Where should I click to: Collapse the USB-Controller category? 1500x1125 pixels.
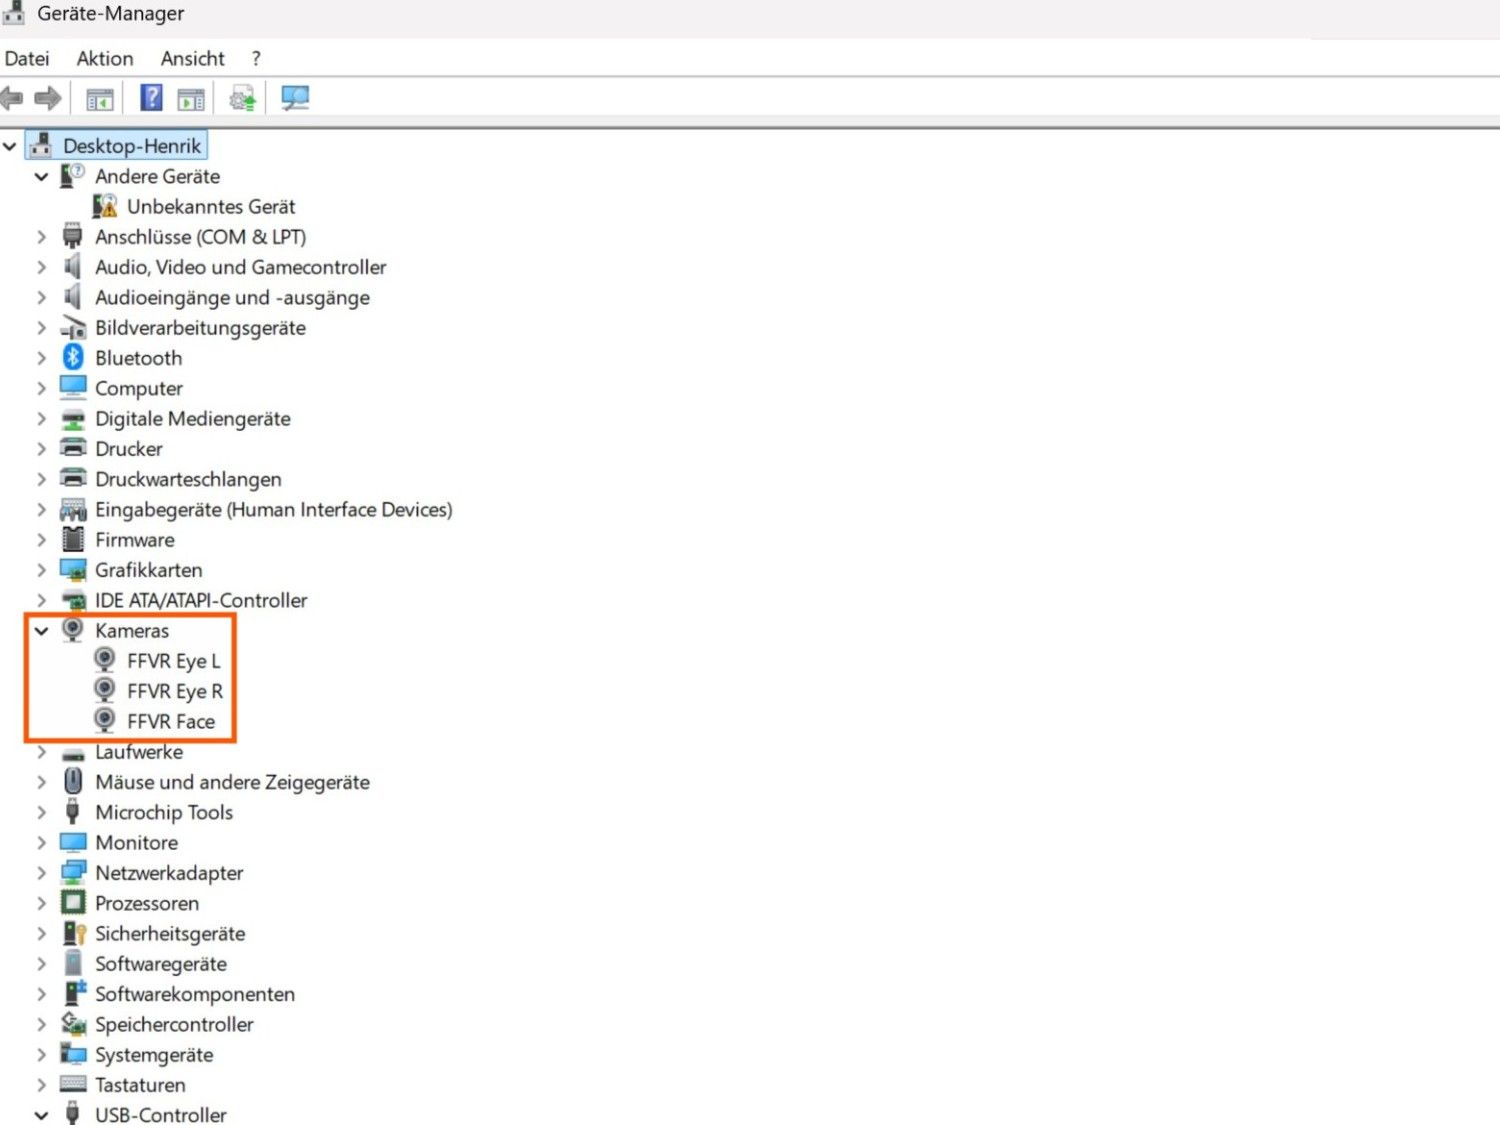pyautogui.click(x=40, y=1114)
